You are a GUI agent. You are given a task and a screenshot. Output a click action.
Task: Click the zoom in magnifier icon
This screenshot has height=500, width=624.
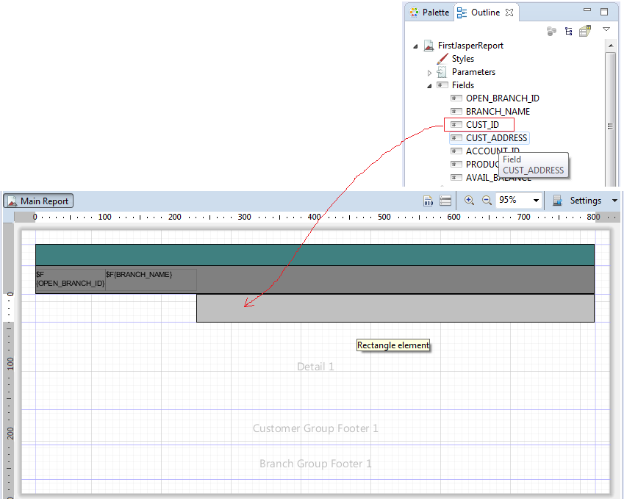470,201
